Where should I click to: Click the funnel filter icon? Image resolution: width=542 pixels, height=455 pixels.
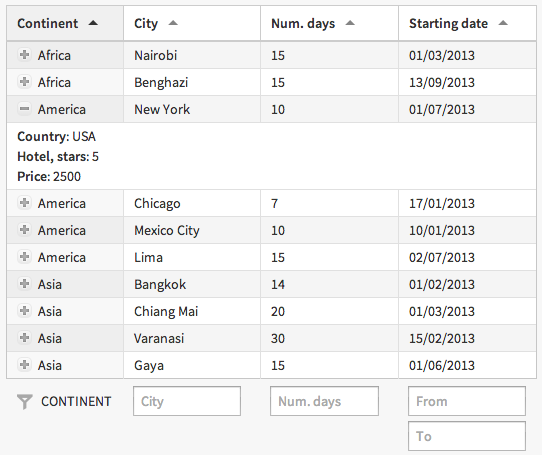click(x=25, y=401)
